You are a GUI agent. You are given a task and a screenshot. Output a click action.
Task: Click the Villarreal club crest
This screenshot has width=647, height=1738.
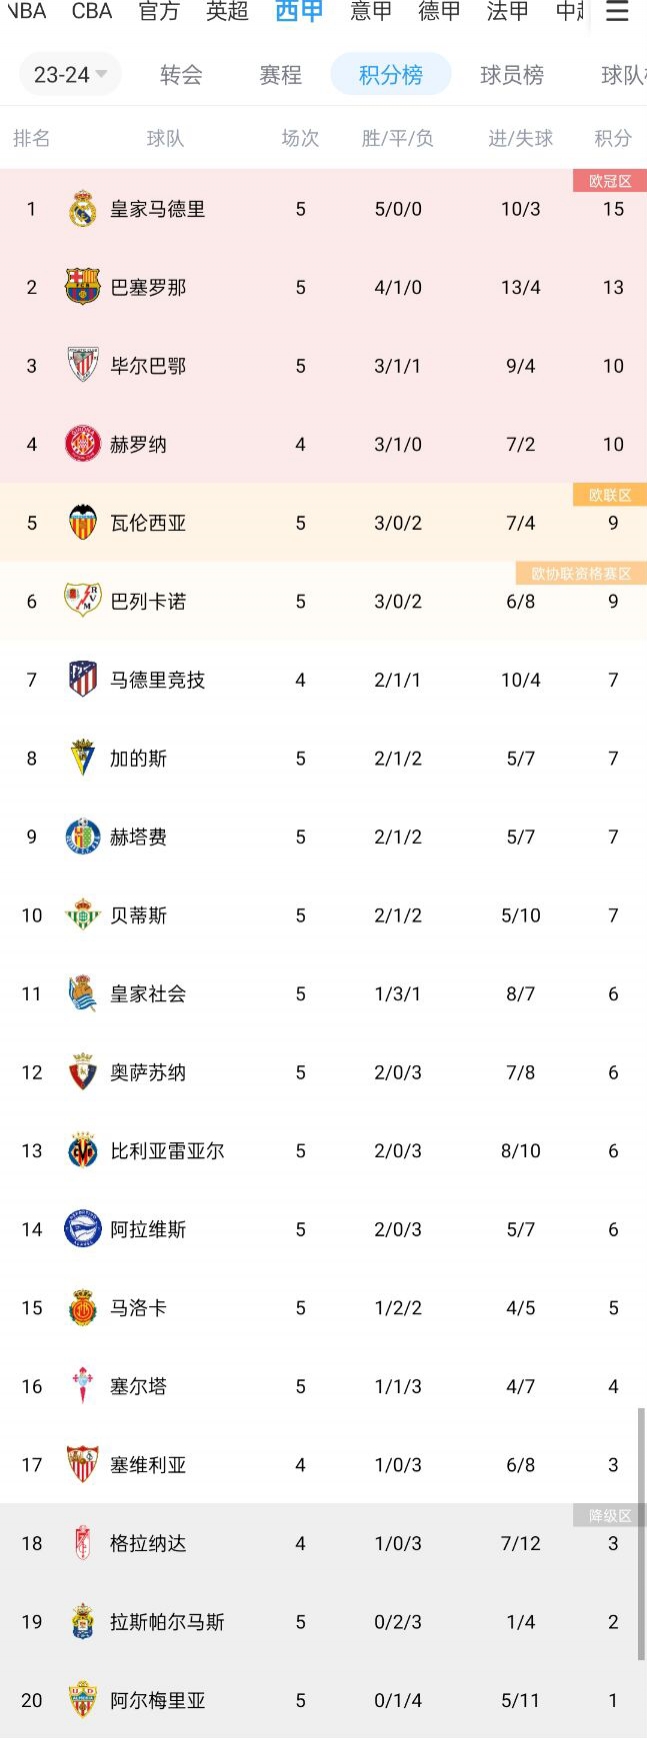coord(83,1151)
